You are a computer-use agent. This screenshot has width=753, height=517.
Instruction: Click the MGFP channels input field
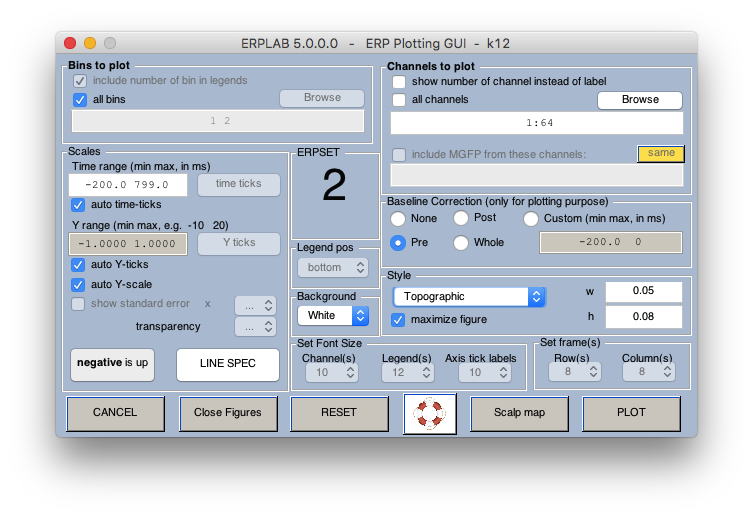[x=537, y=176]
